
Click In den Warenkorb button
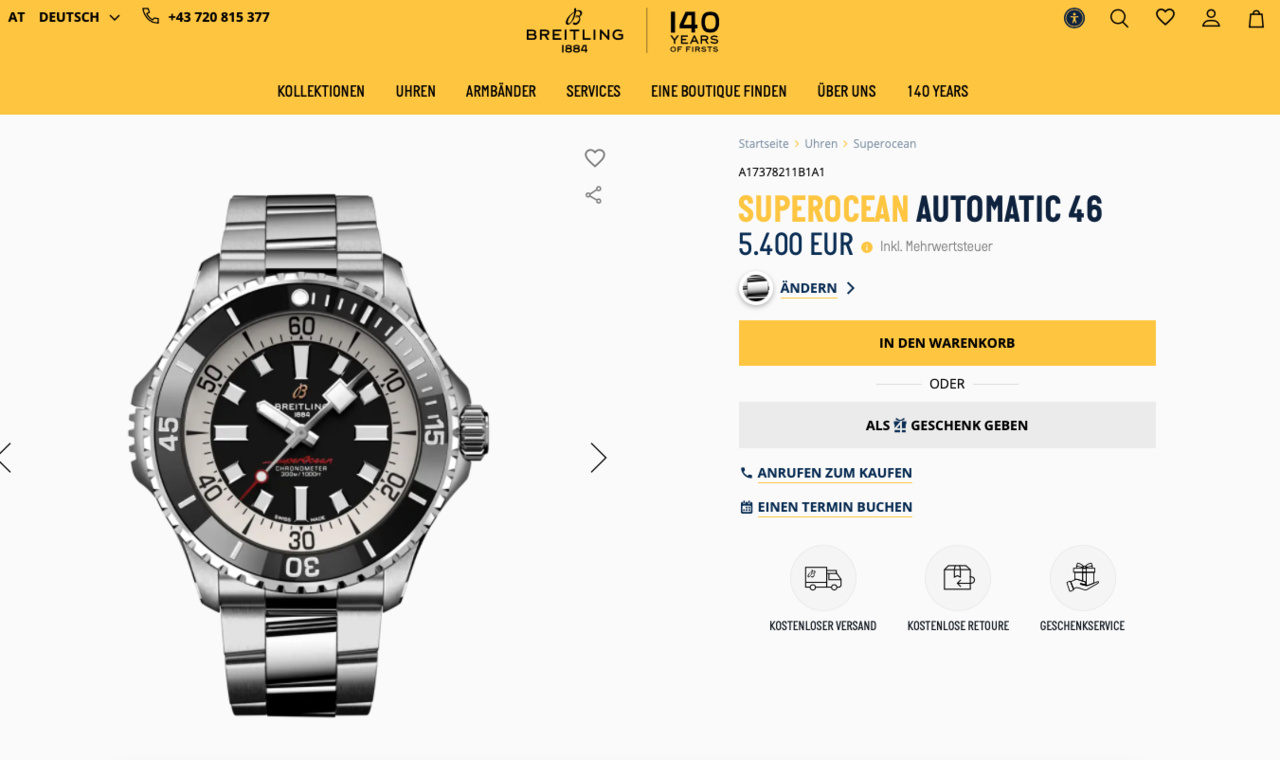(947, 343)
